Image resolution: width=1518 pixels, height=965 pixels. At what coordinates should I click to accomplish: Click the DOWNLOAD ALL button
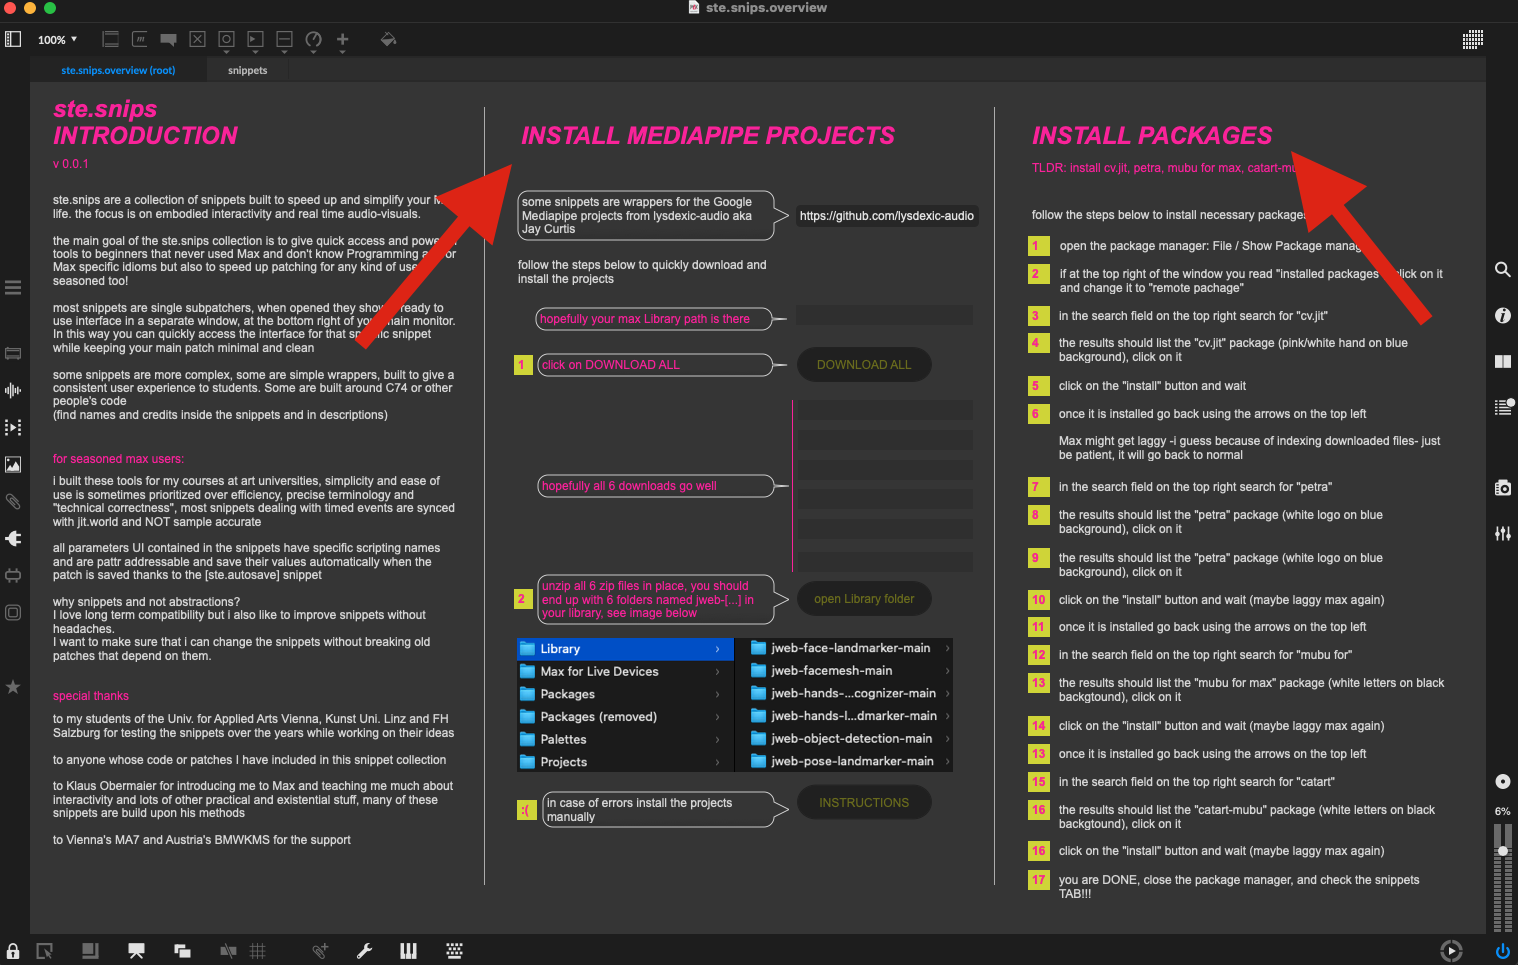click(864, 365)
